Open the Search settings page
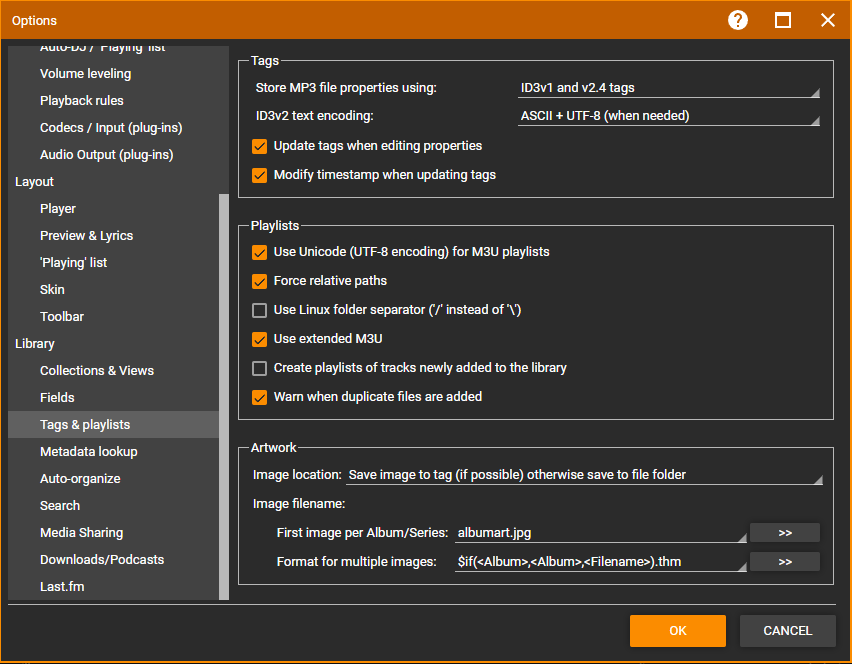Screen dimensions: 852x664 click(113, 506)
